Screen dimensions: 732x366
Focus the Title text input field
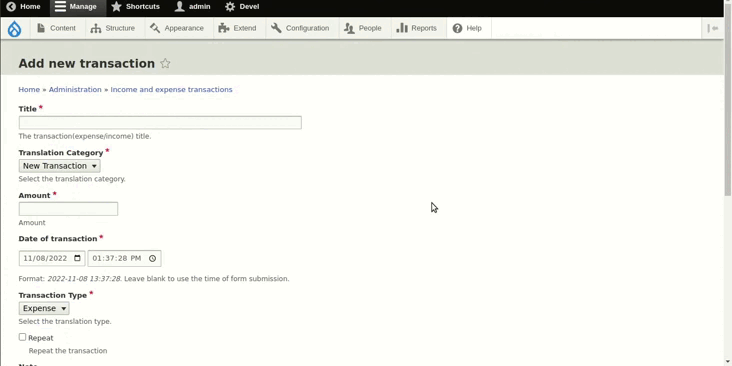pyautogui.click(x=160, y=123)
